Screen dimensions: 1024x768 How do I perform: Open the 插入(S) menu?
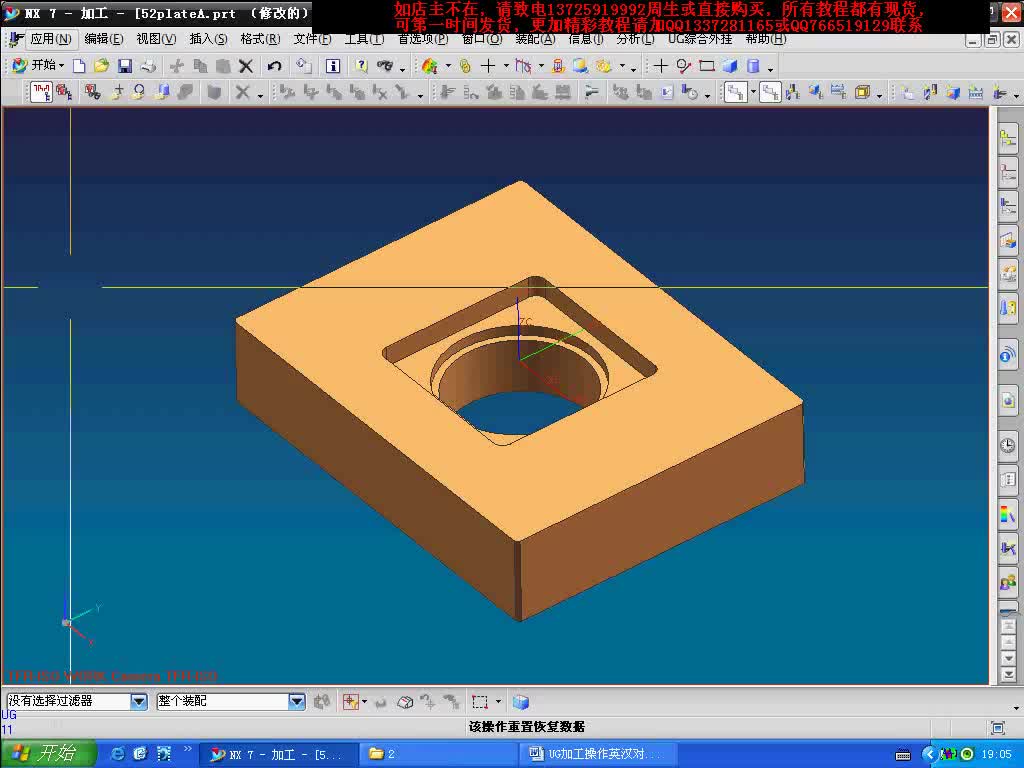[x=208, y=39]
